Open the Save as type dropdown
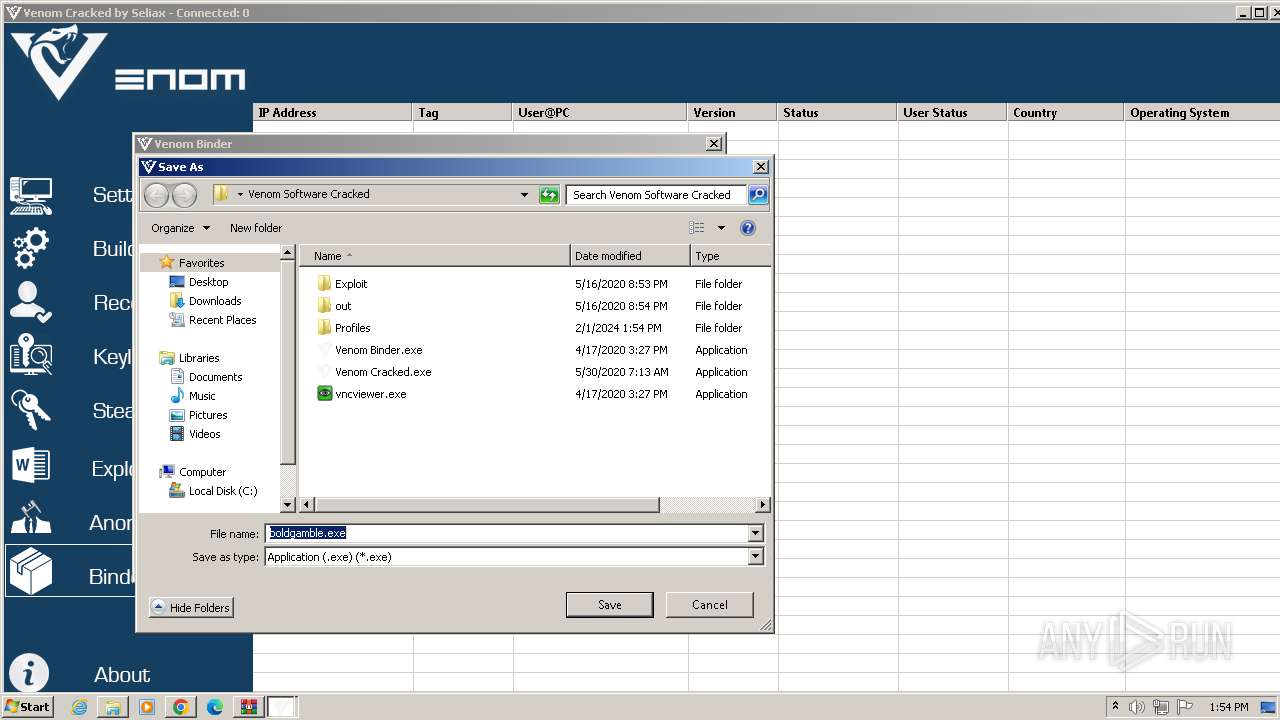The image size is (1280, 720). point(756,557)
